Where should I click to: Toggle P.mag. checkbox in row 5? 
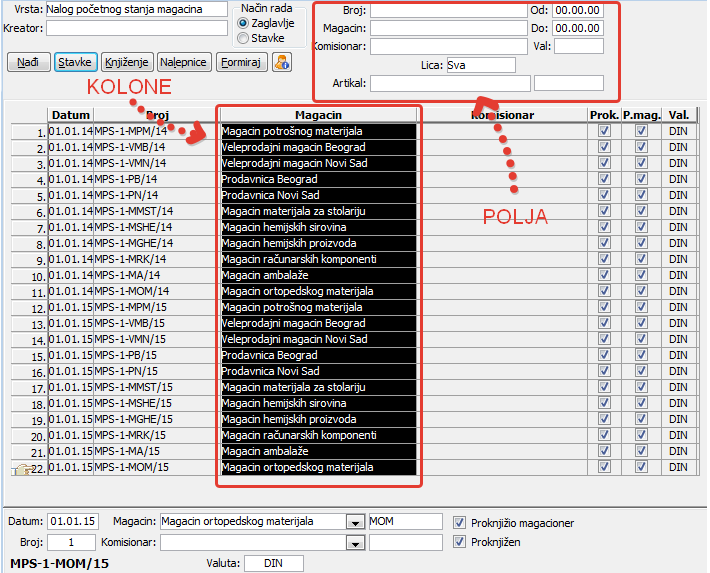coord(641,195)
